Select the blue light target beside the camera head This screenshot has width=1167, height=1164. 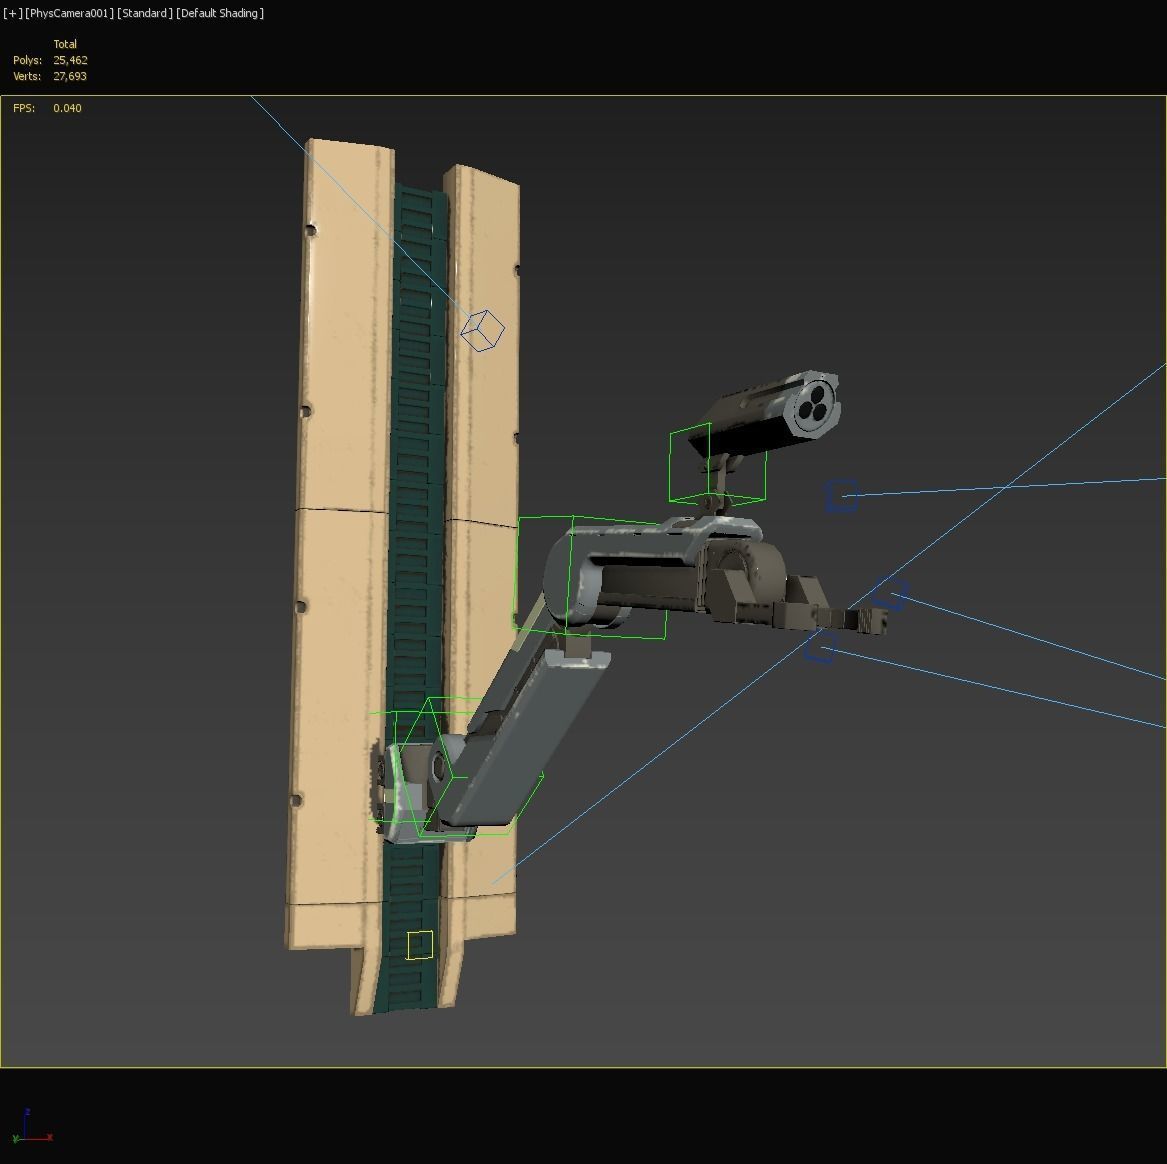click(842, 496)
